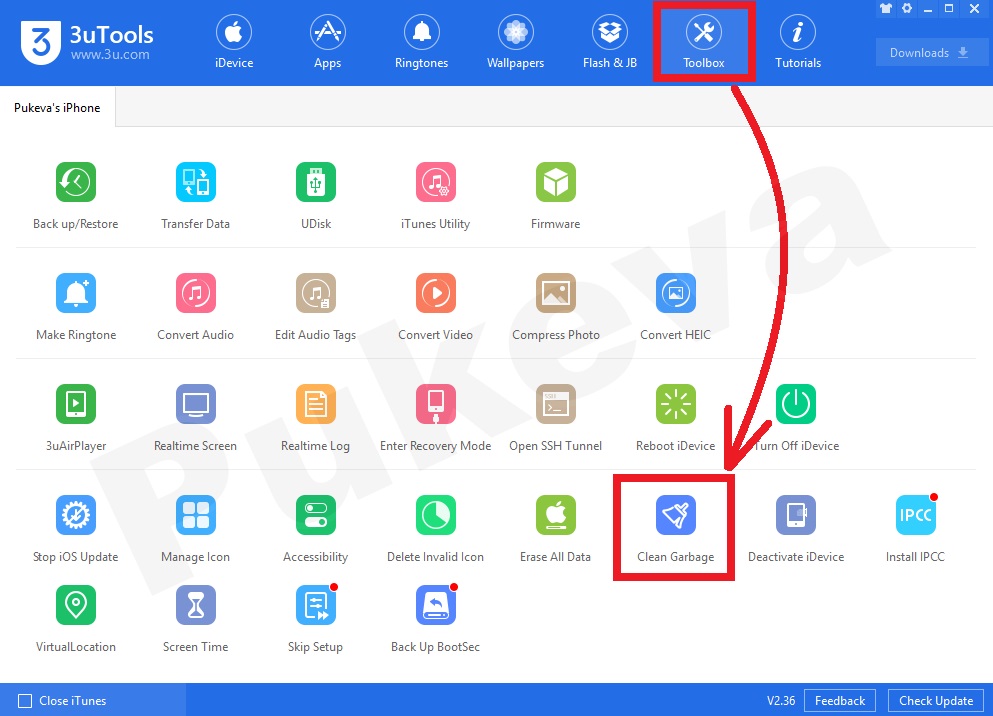993x716 pixels.
Task: Open the Screen Time tool
Action: pyautogui.click(x=196, y=605)
